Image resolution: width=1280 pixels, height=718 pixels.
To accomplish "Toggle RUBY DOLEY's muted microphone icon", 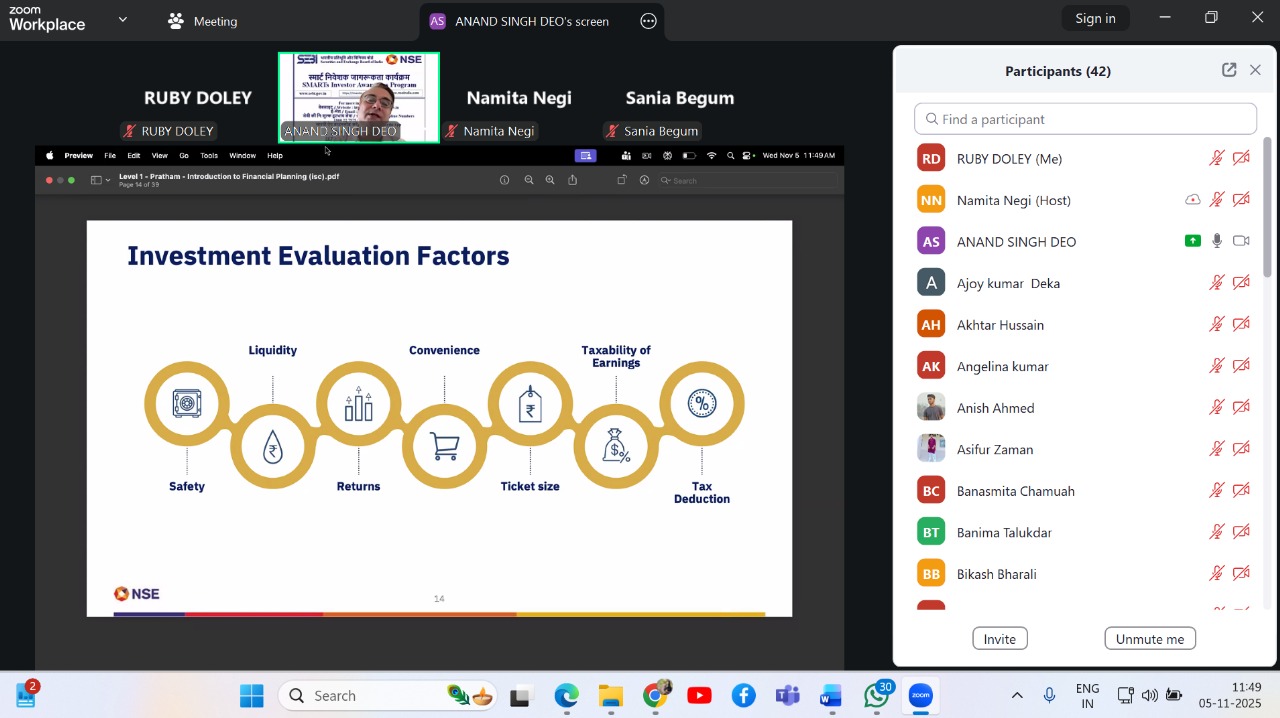I will point(1216,159).
